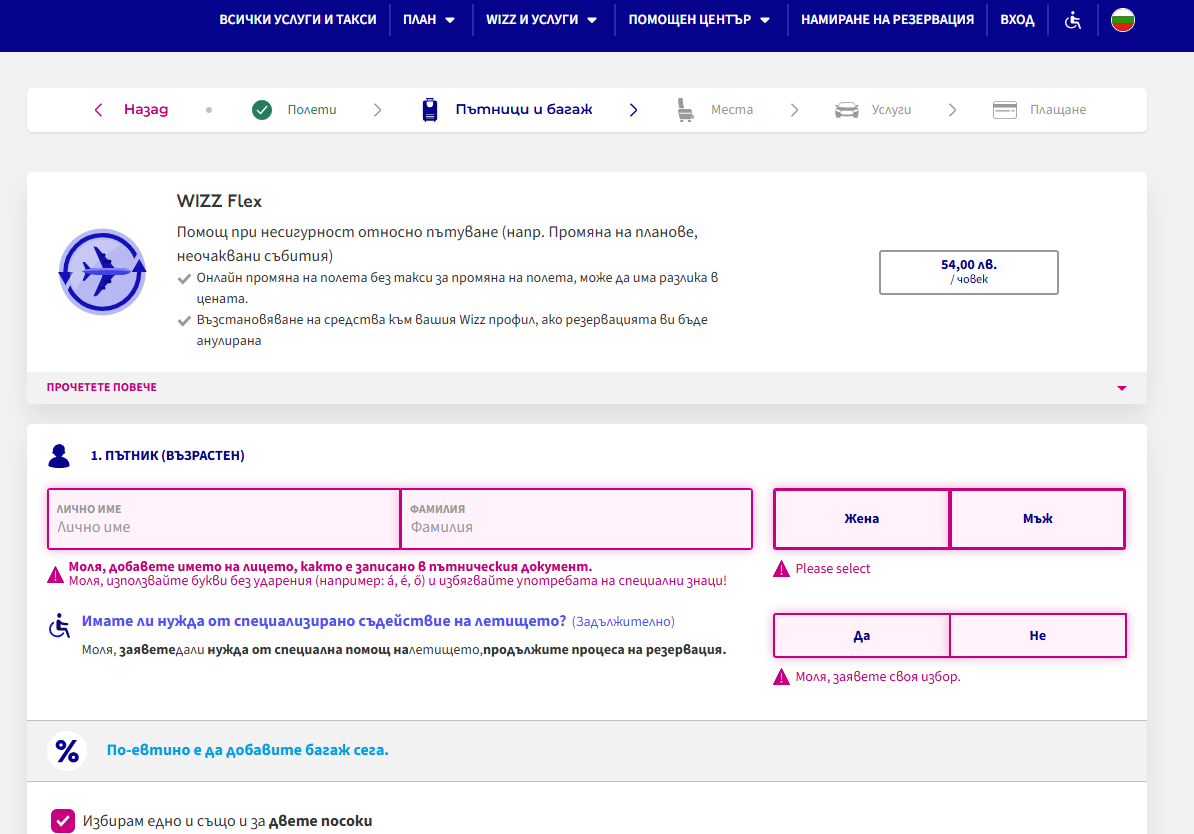Image resolution: width=1194 pixels, height=834 pixels.
Task: Open the ПЛАН dropdown menu
Action: 429,20
